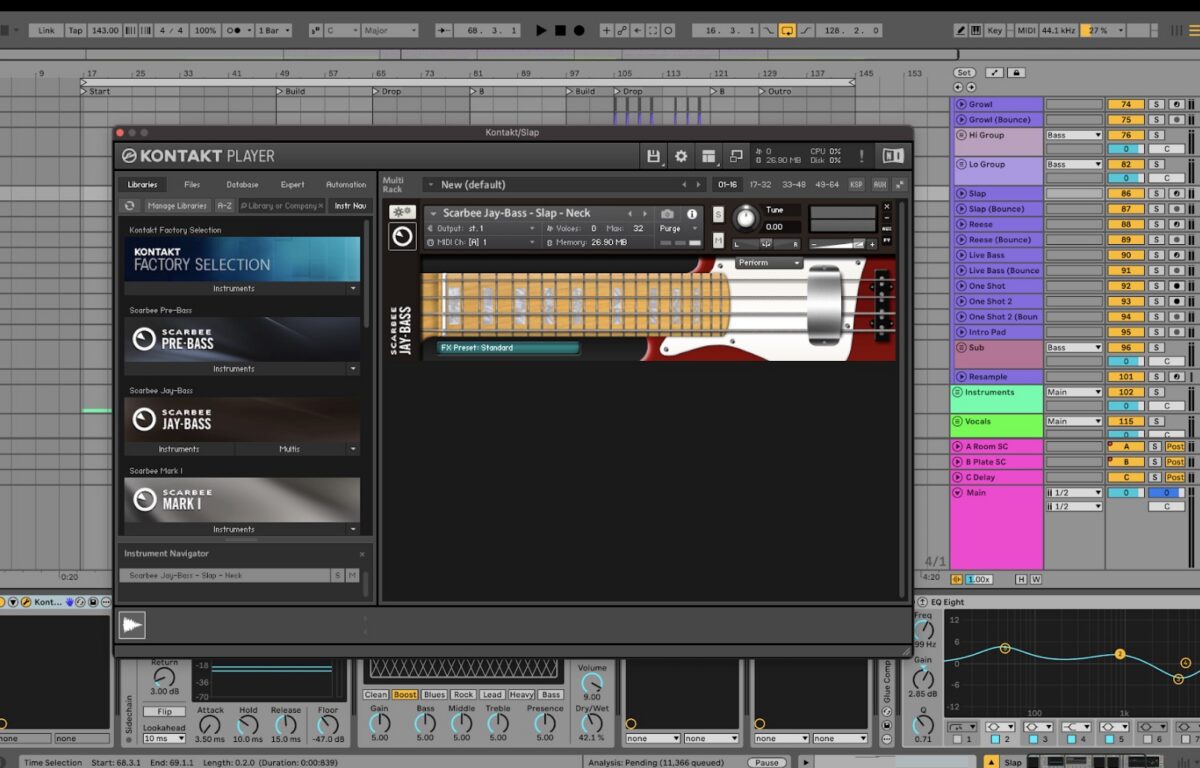Toggle the Post button on A Room SC
This screenshot has width=1200, height=768.
(1175, 447)
